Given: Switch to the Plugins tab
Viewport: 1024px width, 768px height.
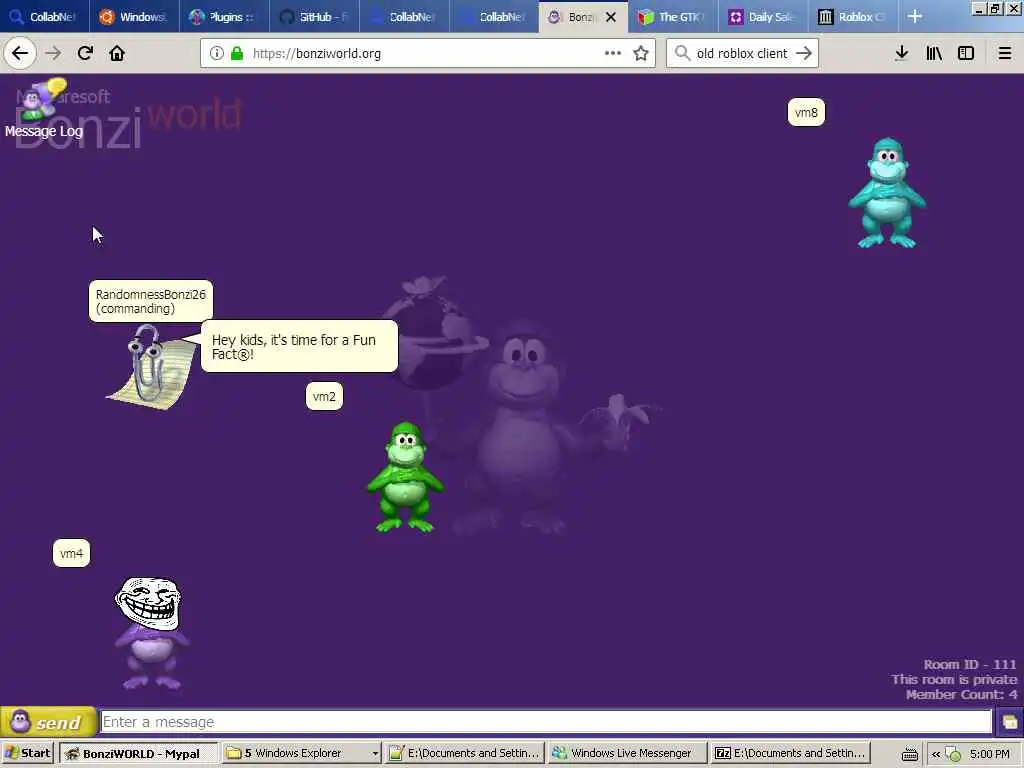Looking at the screenshot, I should coord(224,17).
